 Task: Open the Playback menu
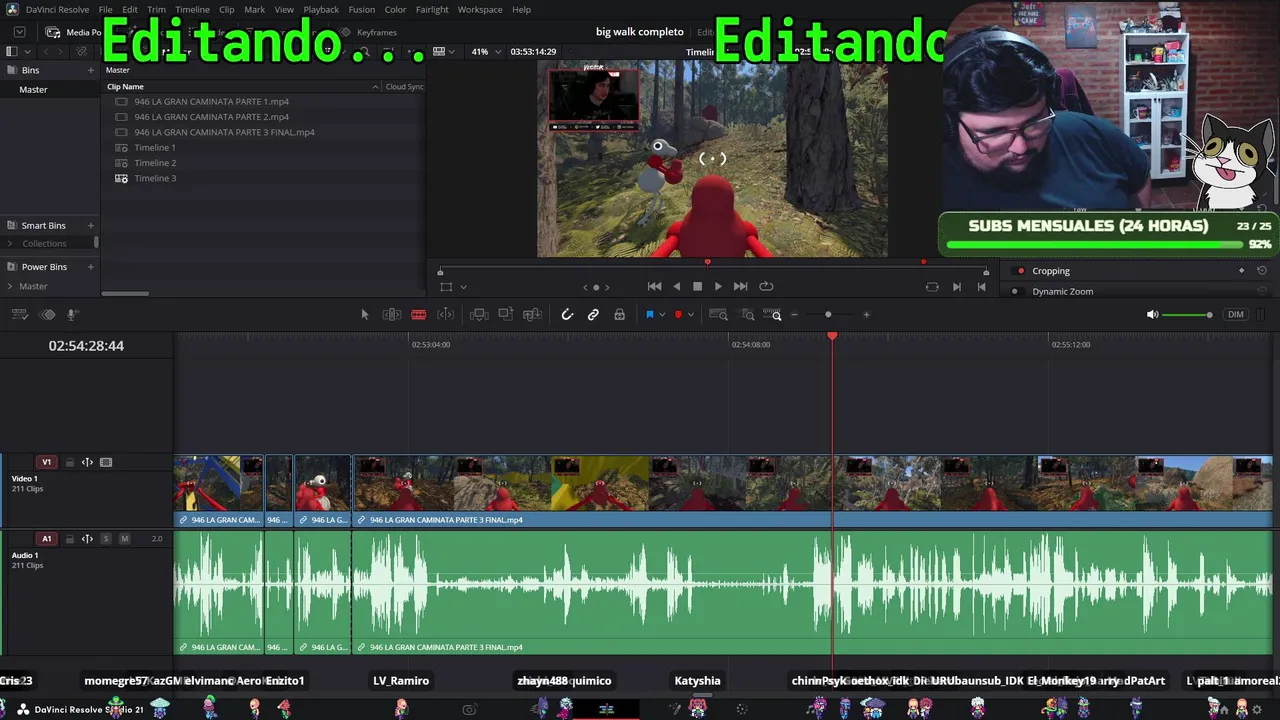[321, 10]
